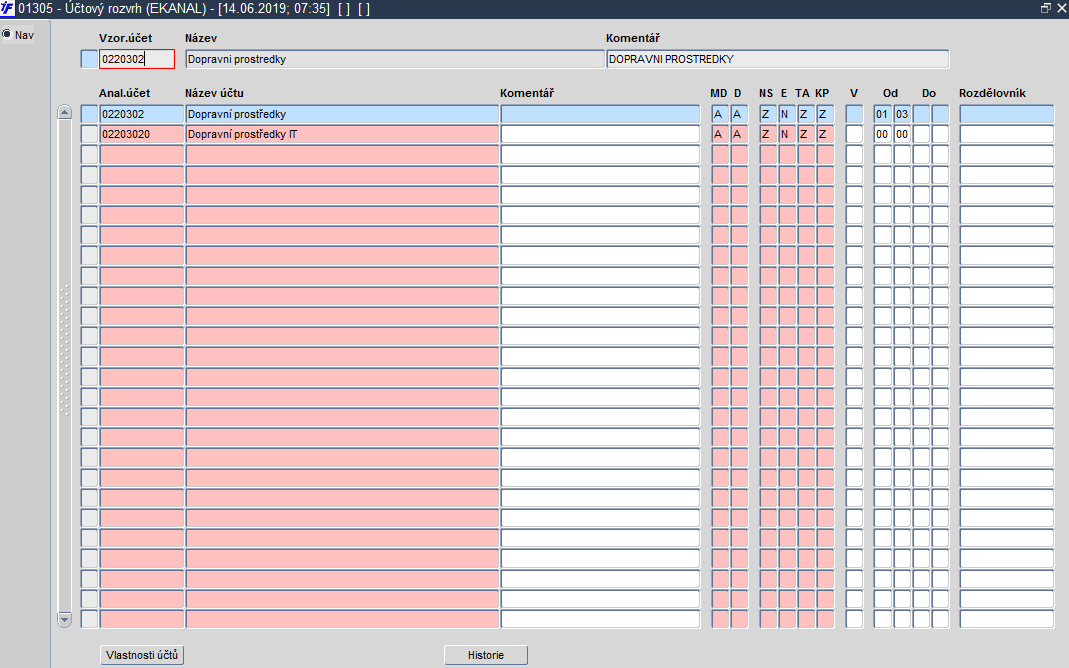Click the MD cell 'A' for account 0220302
Screen dimensions: 1069x668
point(720,115)
